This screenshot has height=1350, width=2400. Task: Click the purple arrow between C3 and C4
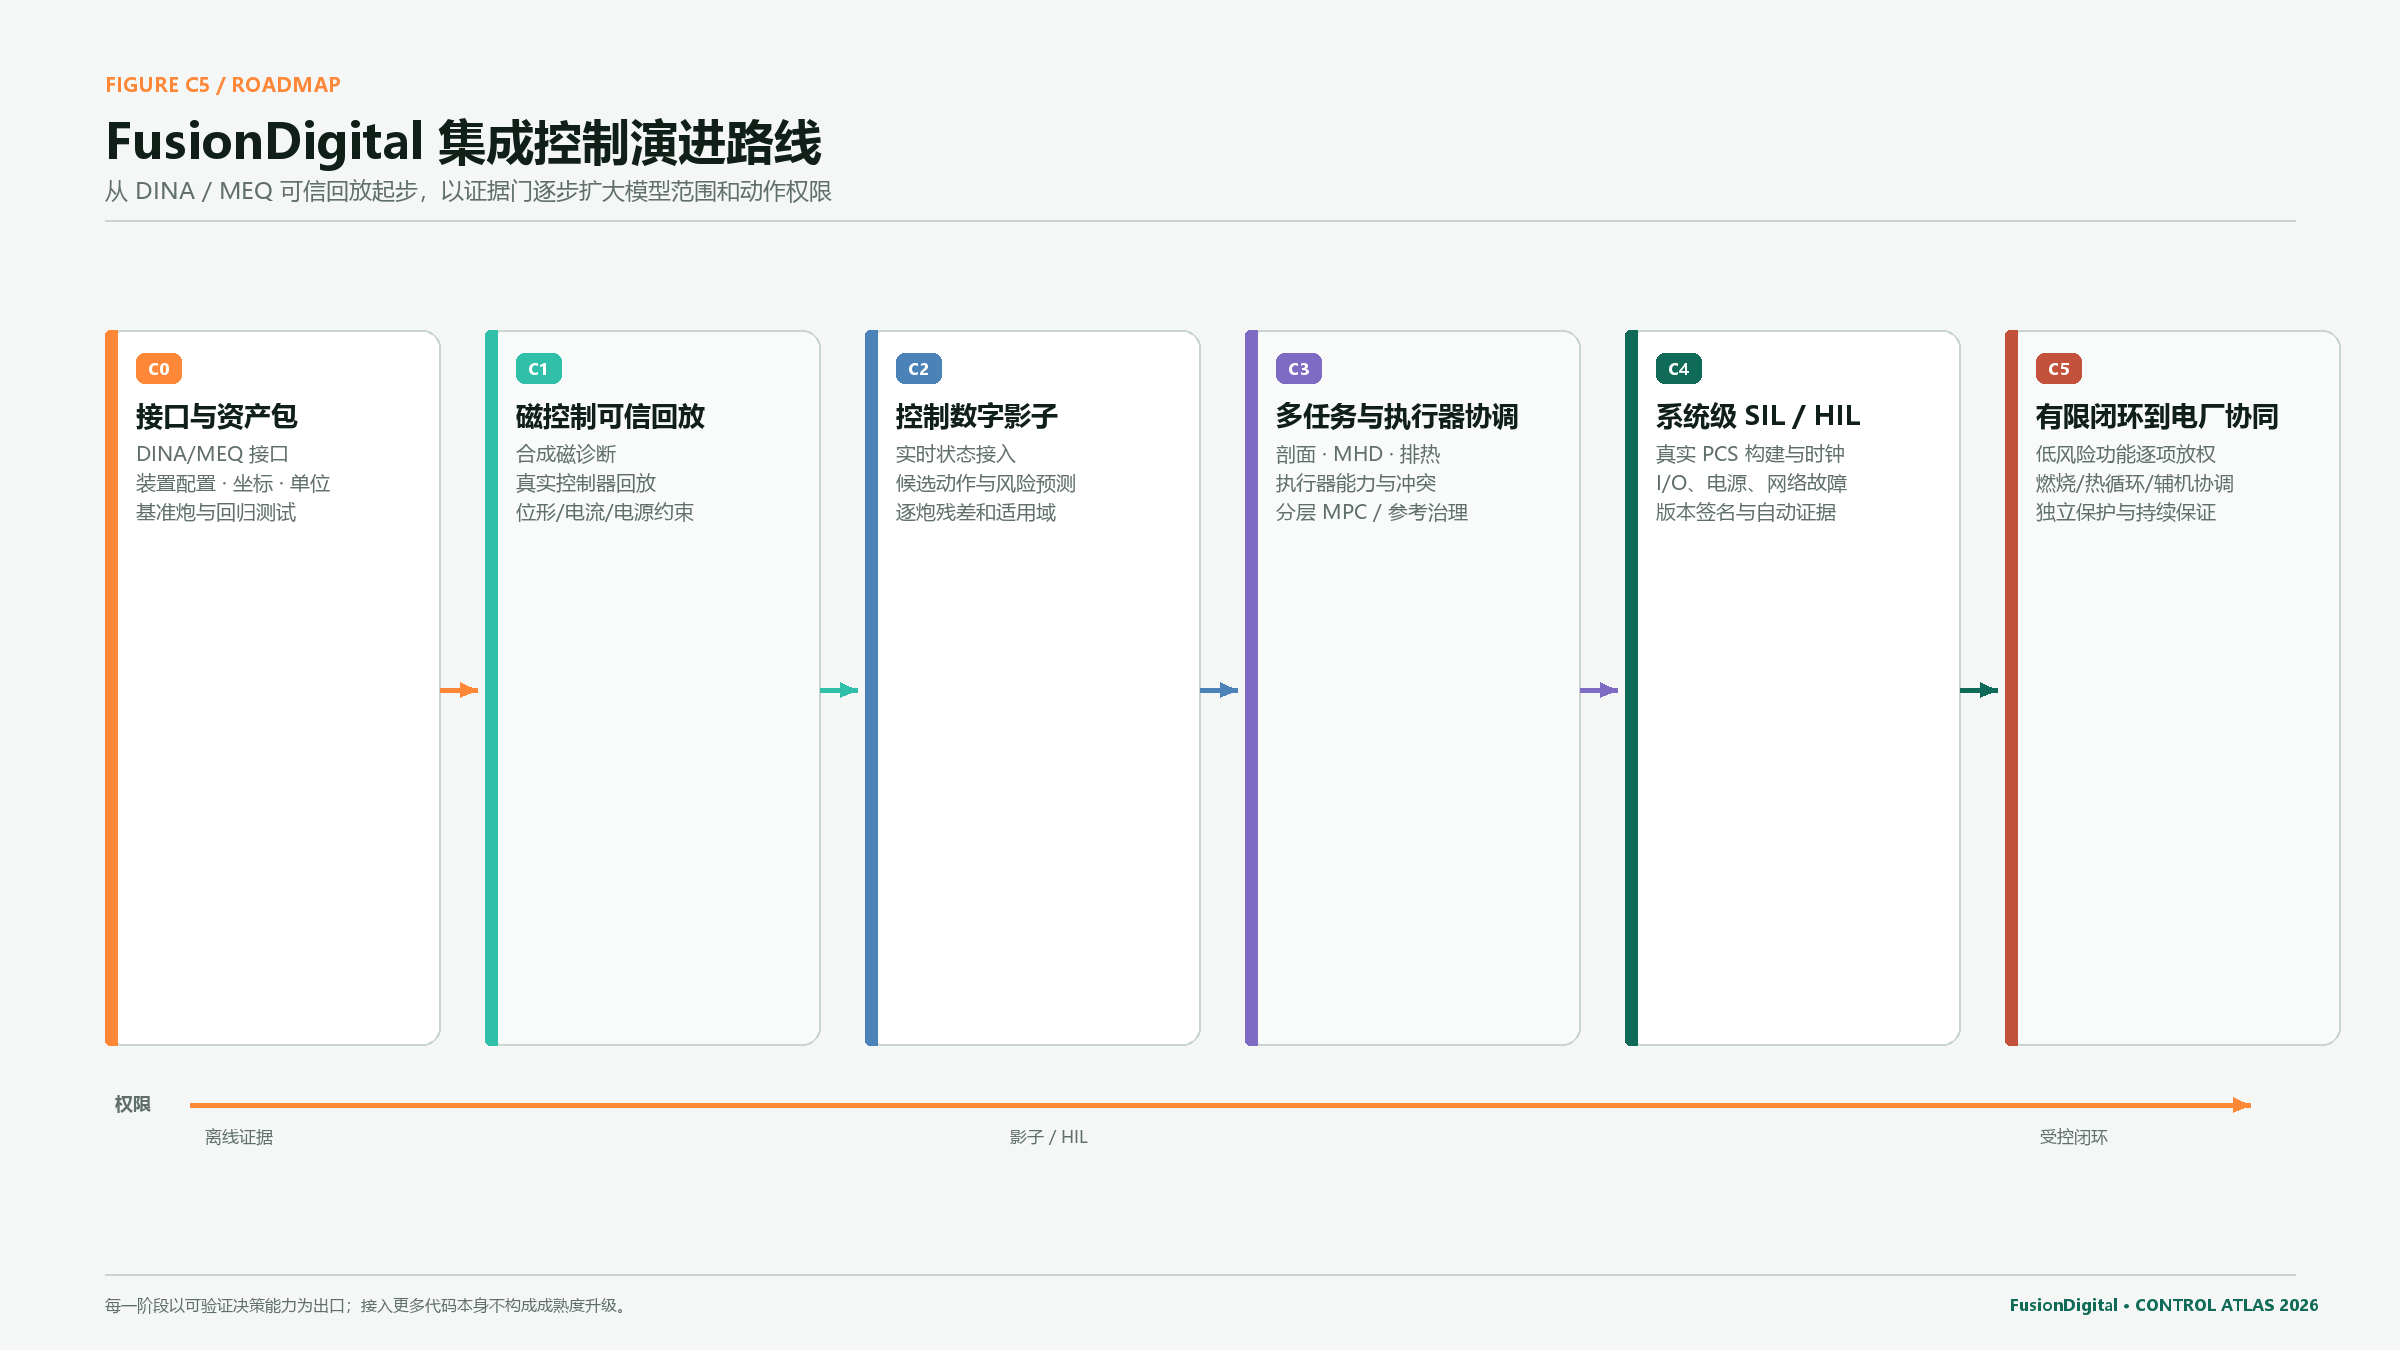click(x=1599, y=690)
